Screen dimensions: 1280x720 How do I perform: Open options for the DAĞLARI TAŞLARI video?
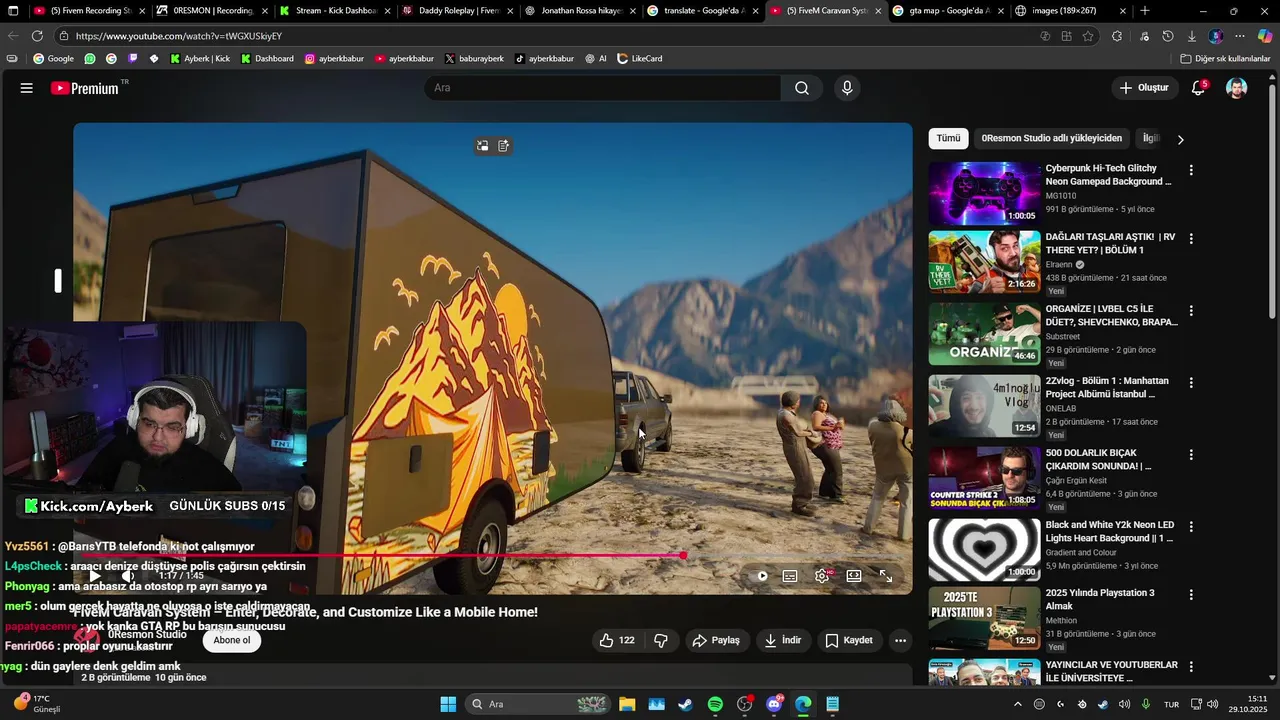(1190, 239)
